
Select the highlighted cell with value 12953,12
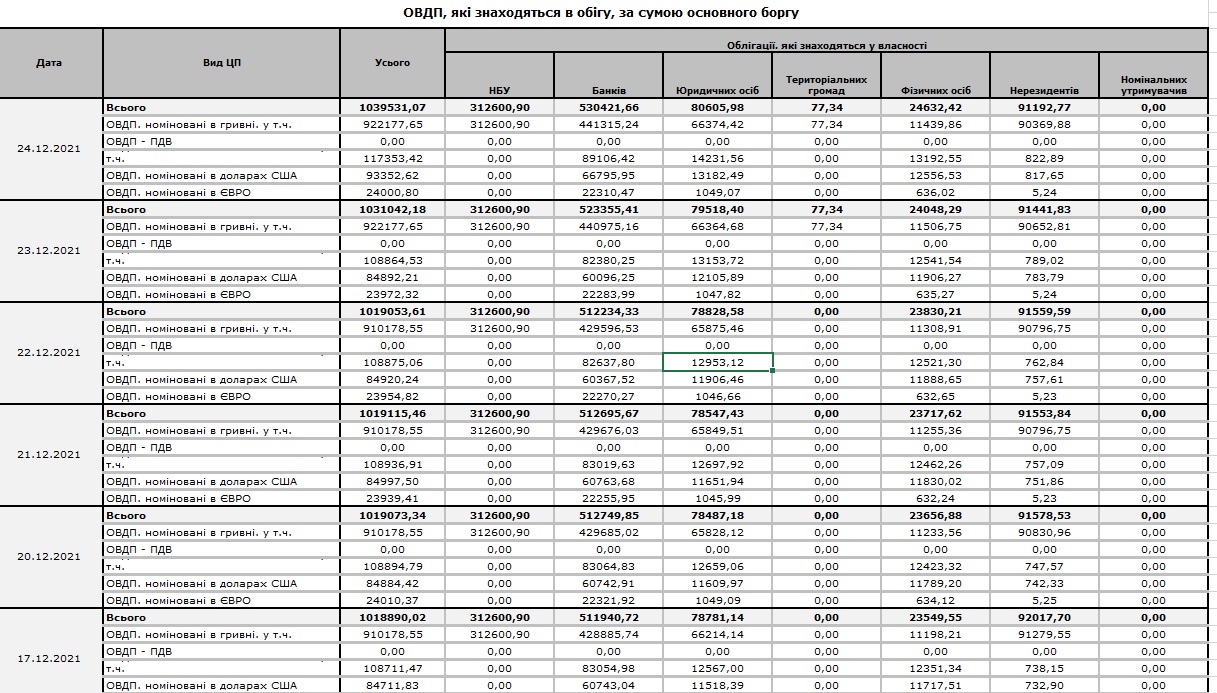click(717, 362)
